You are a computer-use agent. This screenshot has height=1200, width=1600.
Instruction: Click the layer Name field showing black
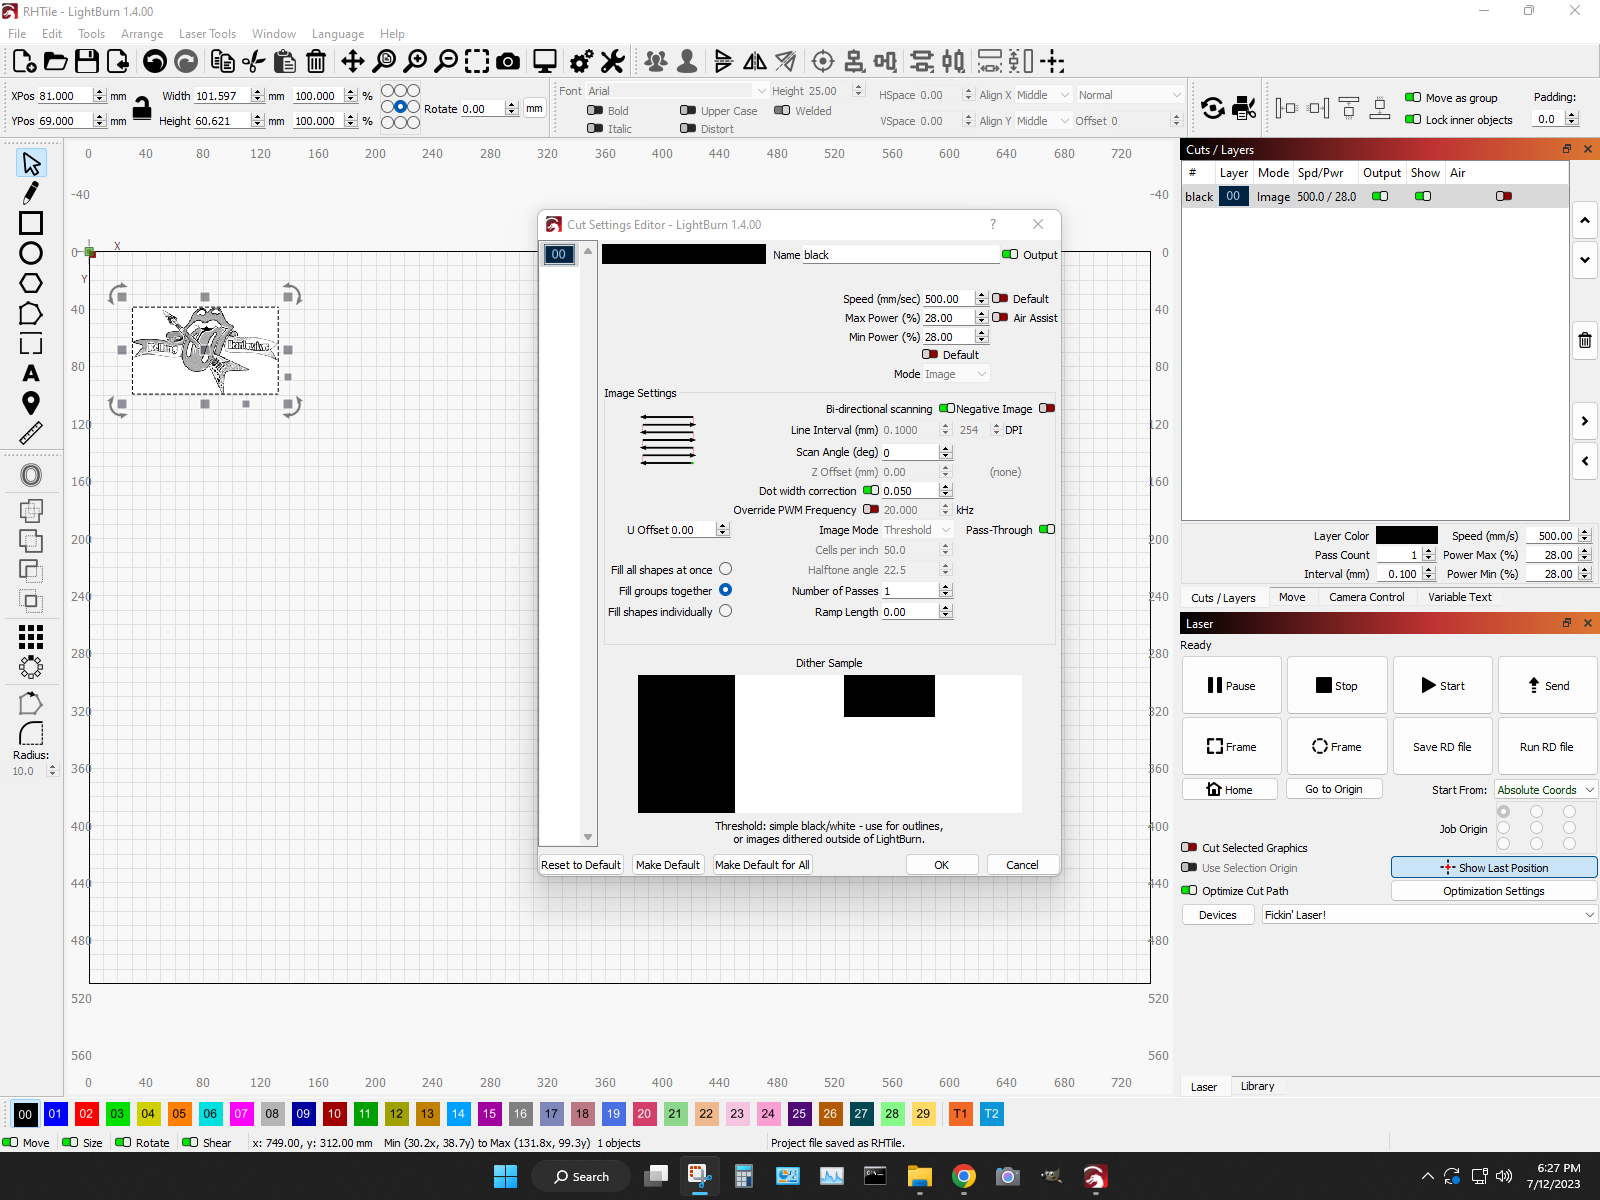click(898, 254)
